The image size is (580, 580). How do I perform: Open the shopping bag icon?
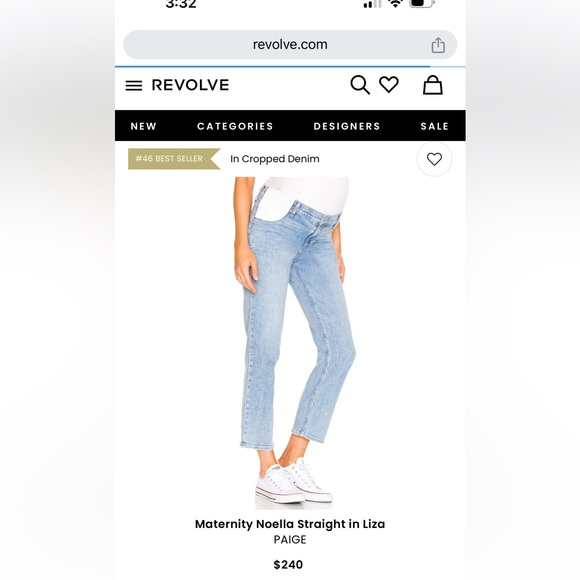click(432, 85)
